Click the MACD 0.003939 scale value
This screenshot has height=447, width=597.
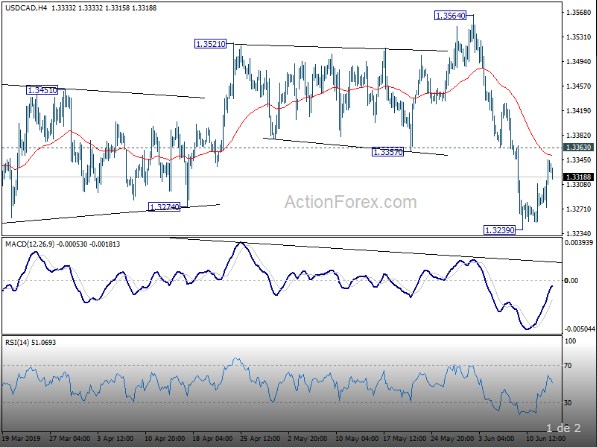point(579,243)
